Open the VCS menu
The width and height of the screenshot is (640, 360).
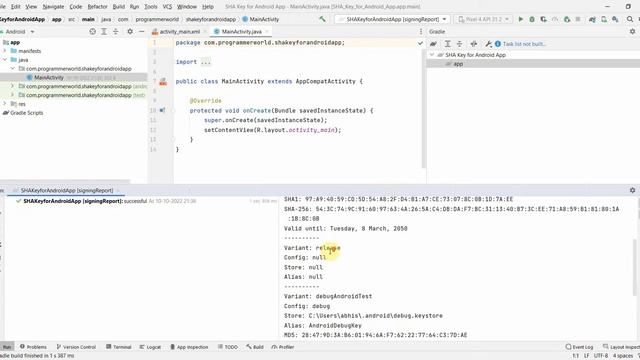point(167,7)
